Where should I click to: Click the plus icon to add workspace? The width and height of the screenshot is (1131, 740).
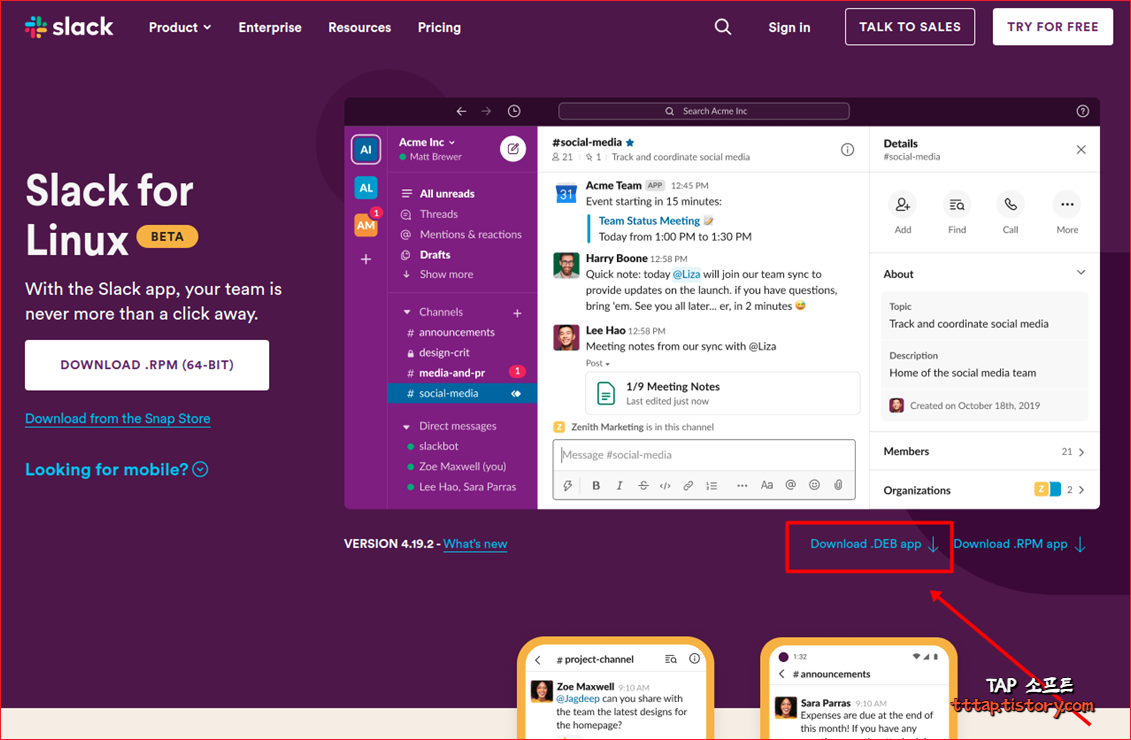click(x=366, y=259)
